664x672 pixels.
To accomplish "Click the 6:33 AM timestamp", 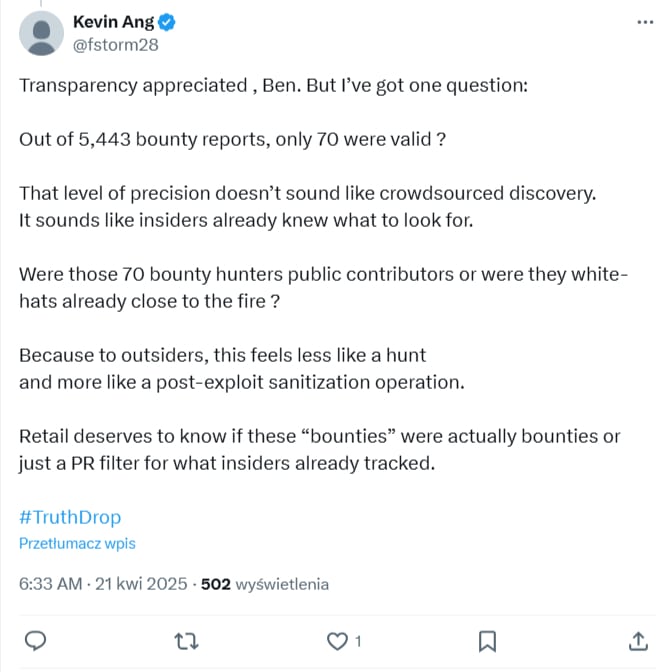I will [50, 584].
